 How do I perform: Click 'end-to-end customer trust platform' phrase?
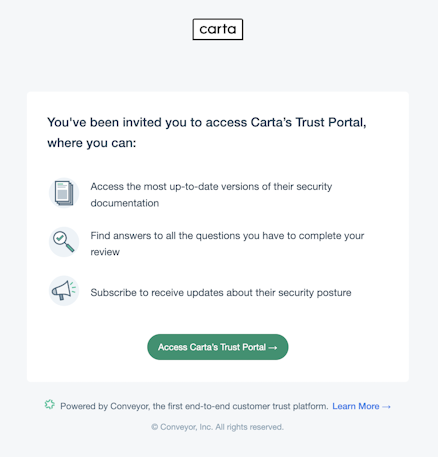(256, 406)
